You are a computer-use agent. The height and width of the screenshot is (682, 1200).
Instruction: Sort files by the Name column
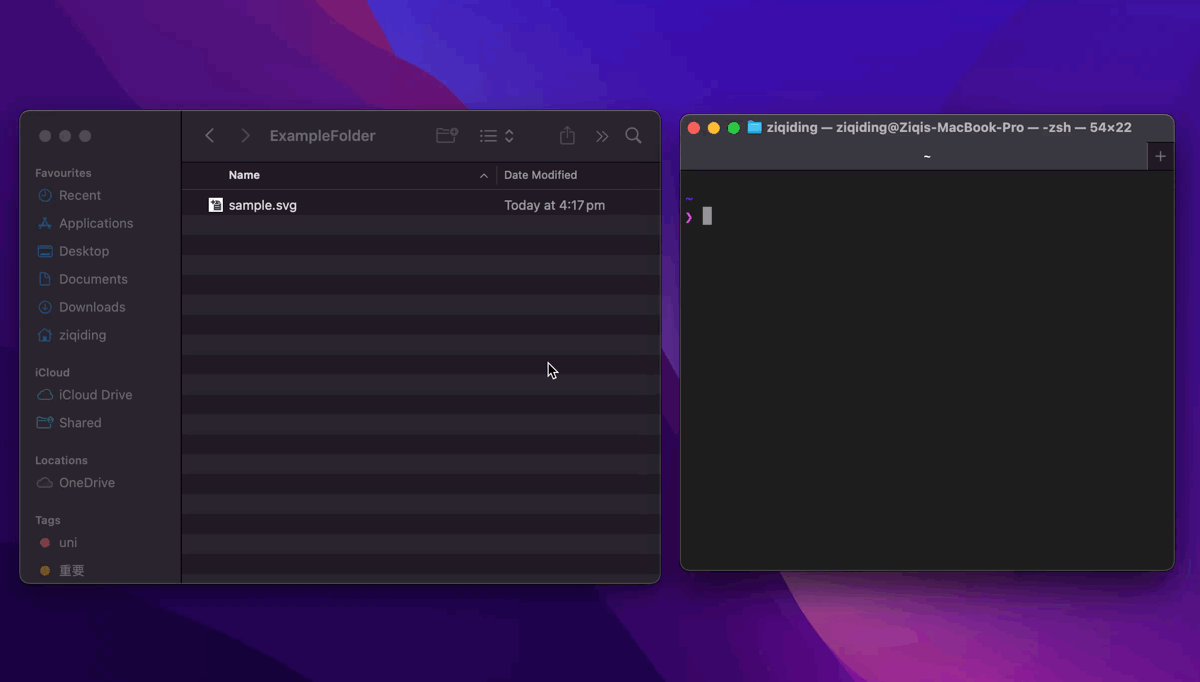click(244, 175)
